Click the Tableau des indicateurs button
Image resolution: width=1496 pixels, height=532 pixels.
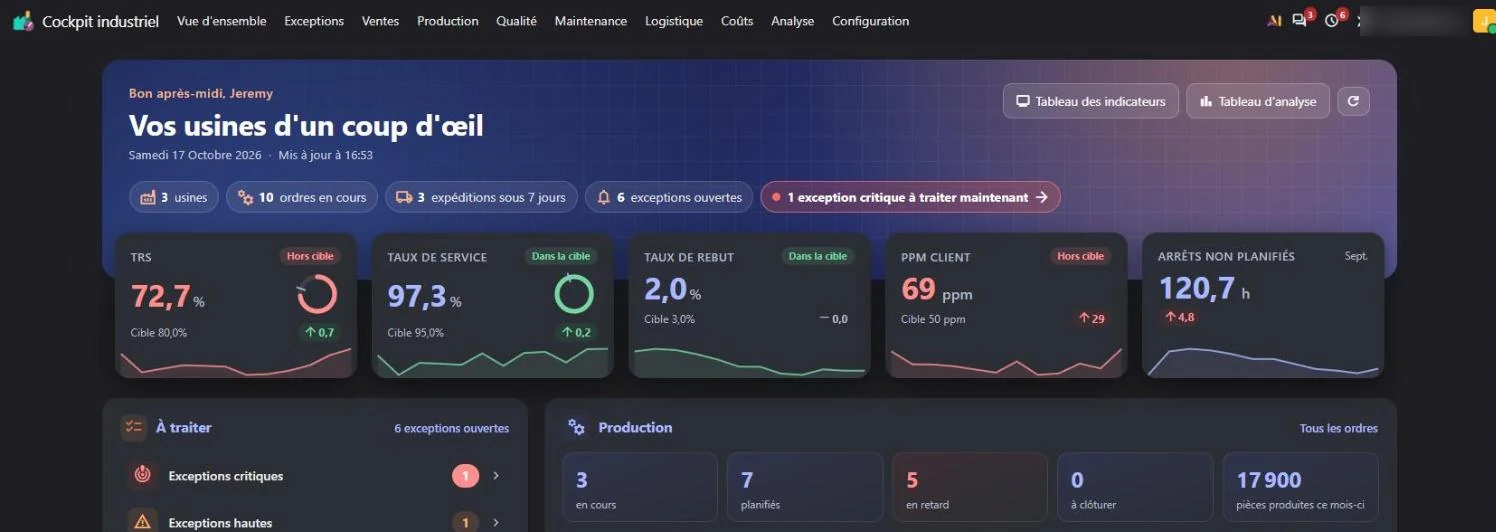(x=1091, y=101)
